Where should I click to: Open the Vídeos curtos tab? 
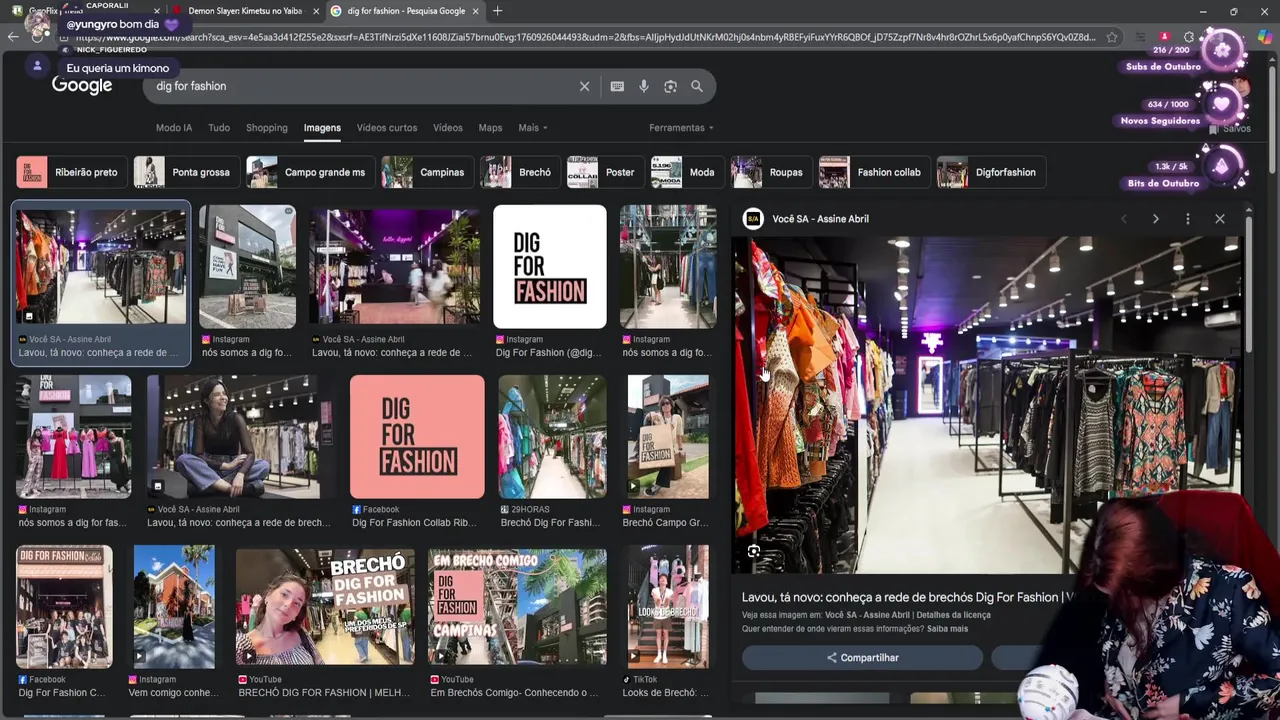coord(387,128)
